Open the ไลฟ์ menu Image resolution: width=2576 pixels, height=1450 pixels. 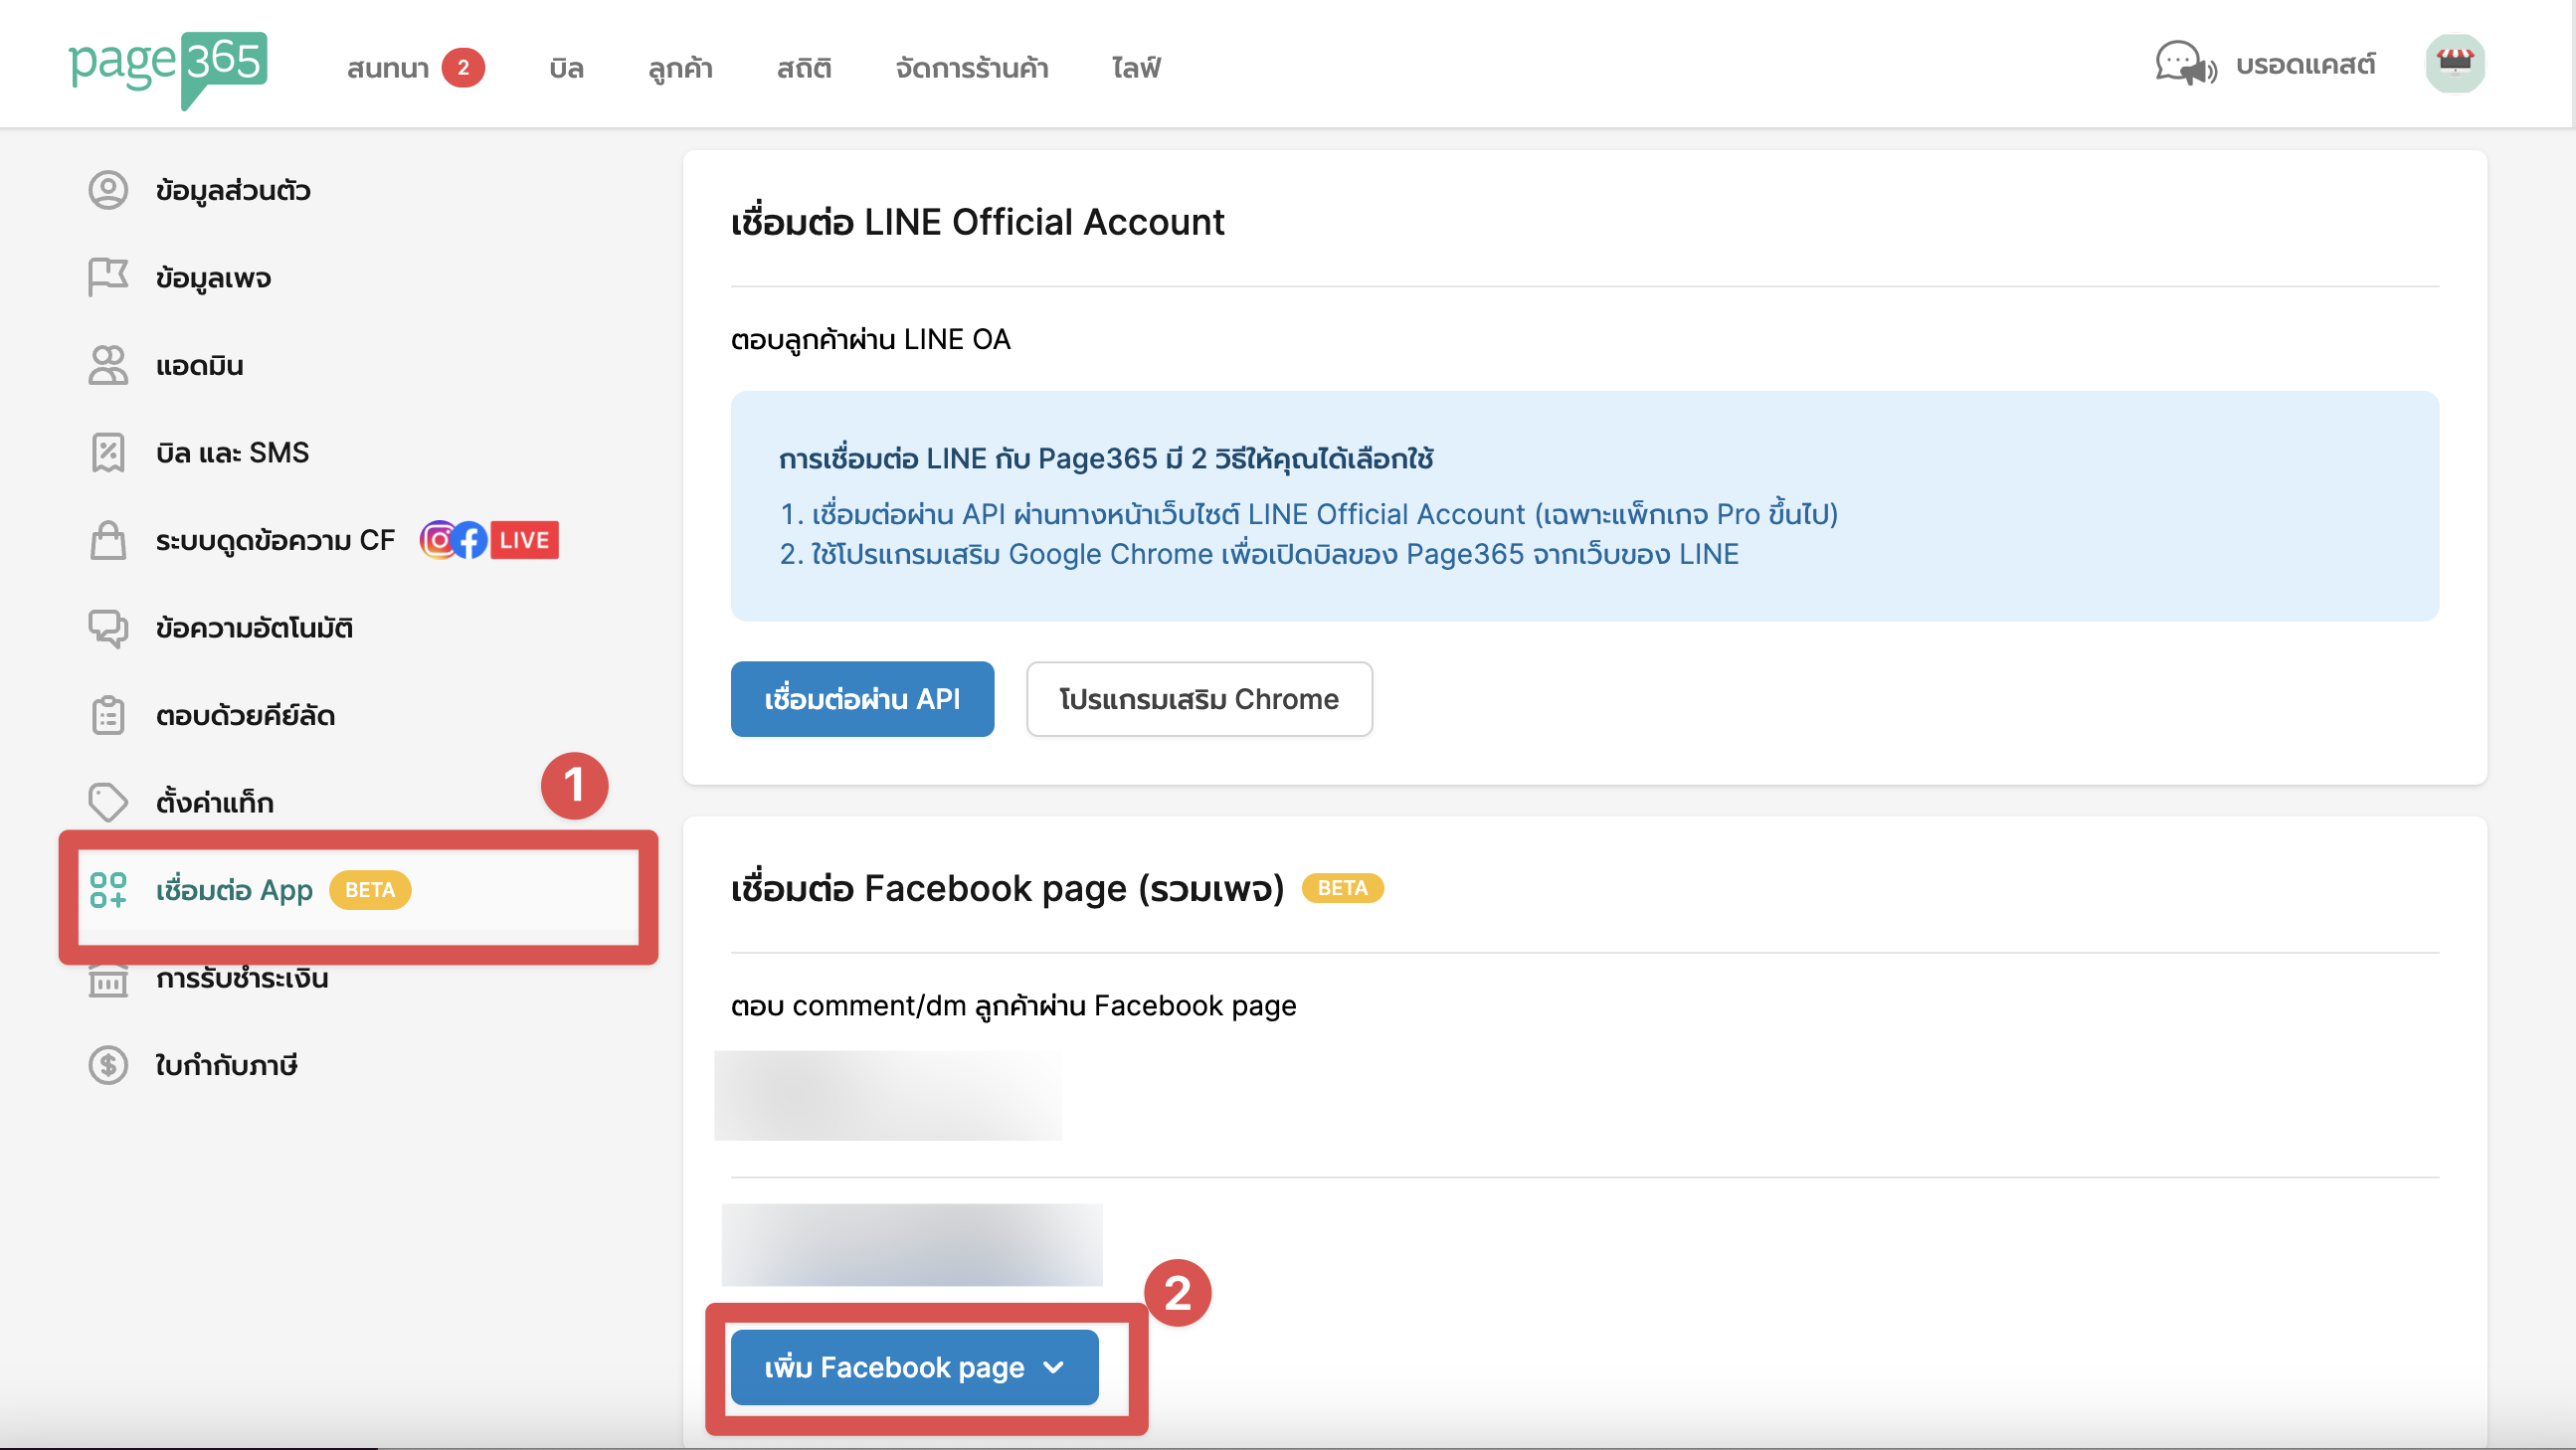click(x=1136, y=68)
